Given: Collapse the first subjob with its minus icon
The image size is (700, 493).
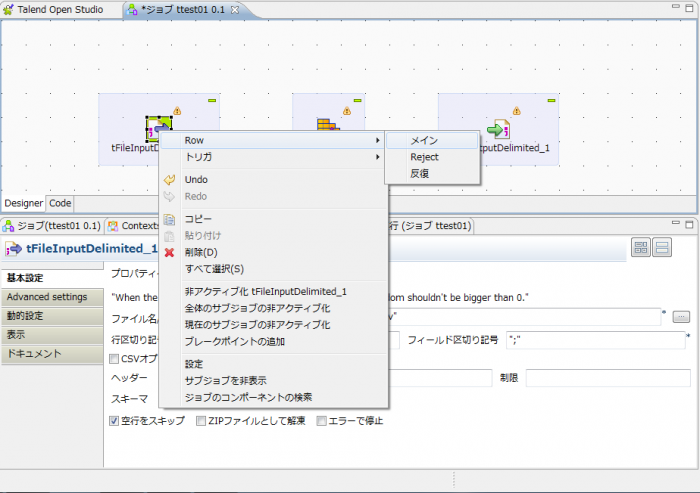Looking at the screenshot, I should coord(212,100).
